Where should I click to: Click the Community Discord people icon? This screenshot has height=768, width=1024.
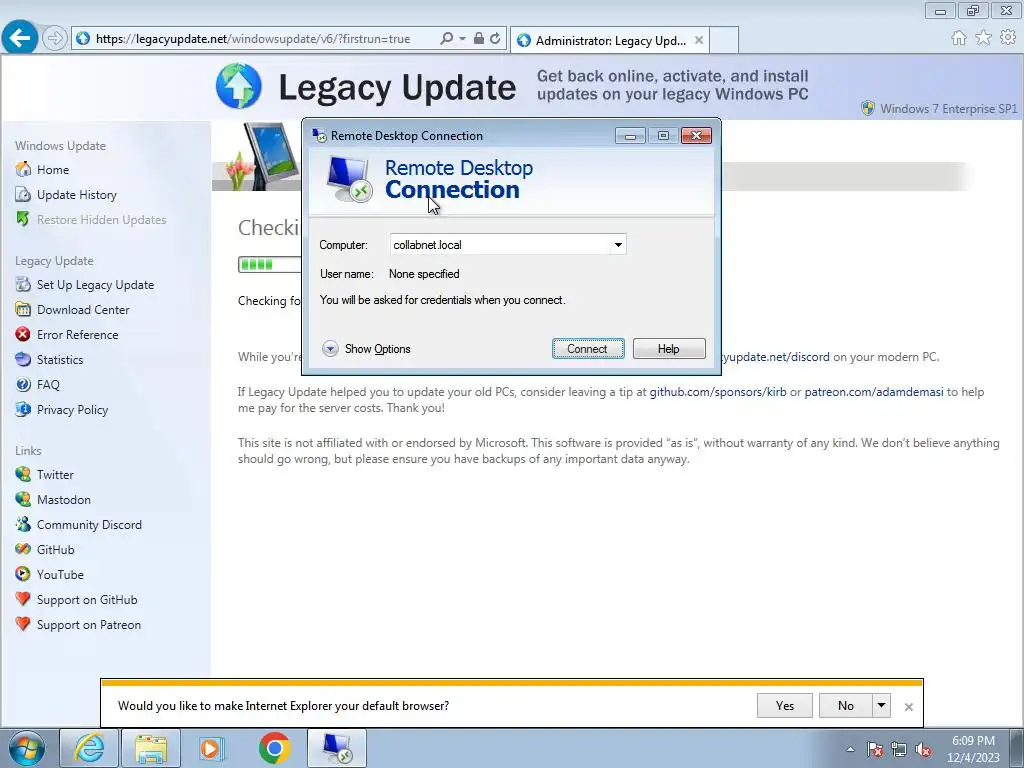[x=23, y=524]
